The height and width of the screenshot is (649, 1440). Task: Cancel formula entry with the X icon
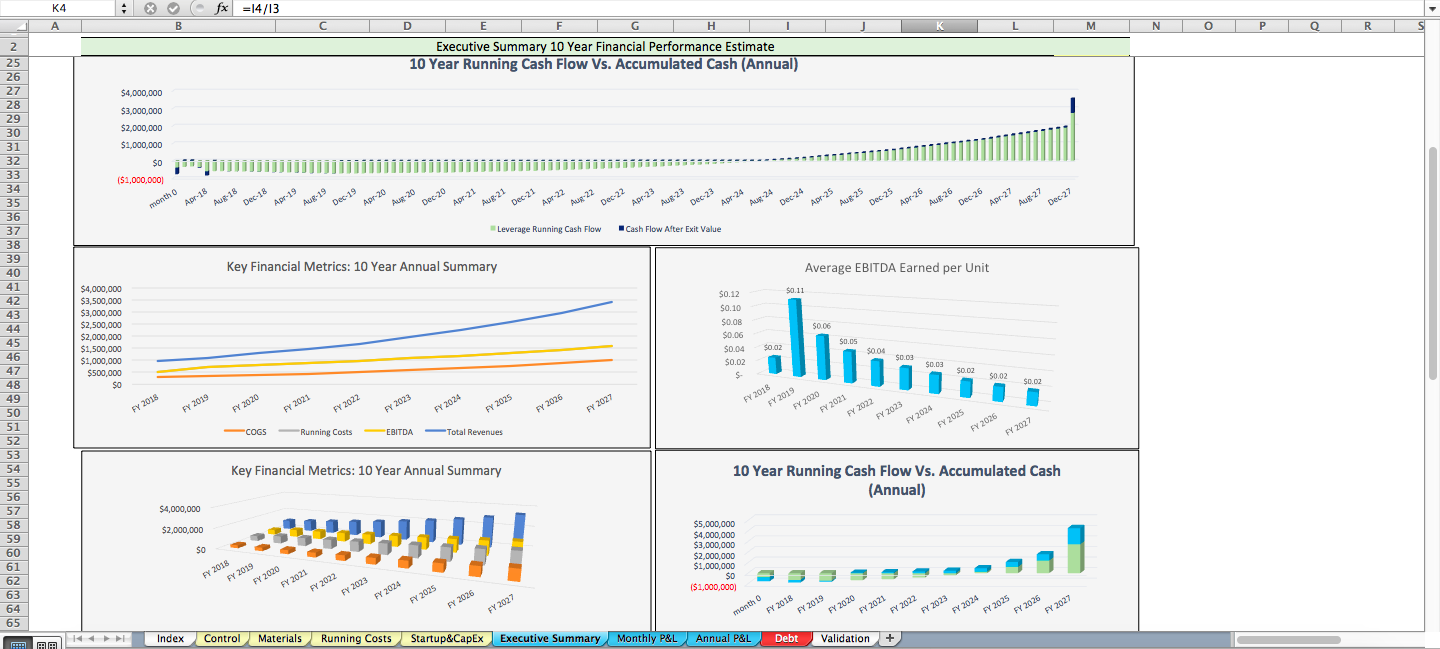click(150, 9)
